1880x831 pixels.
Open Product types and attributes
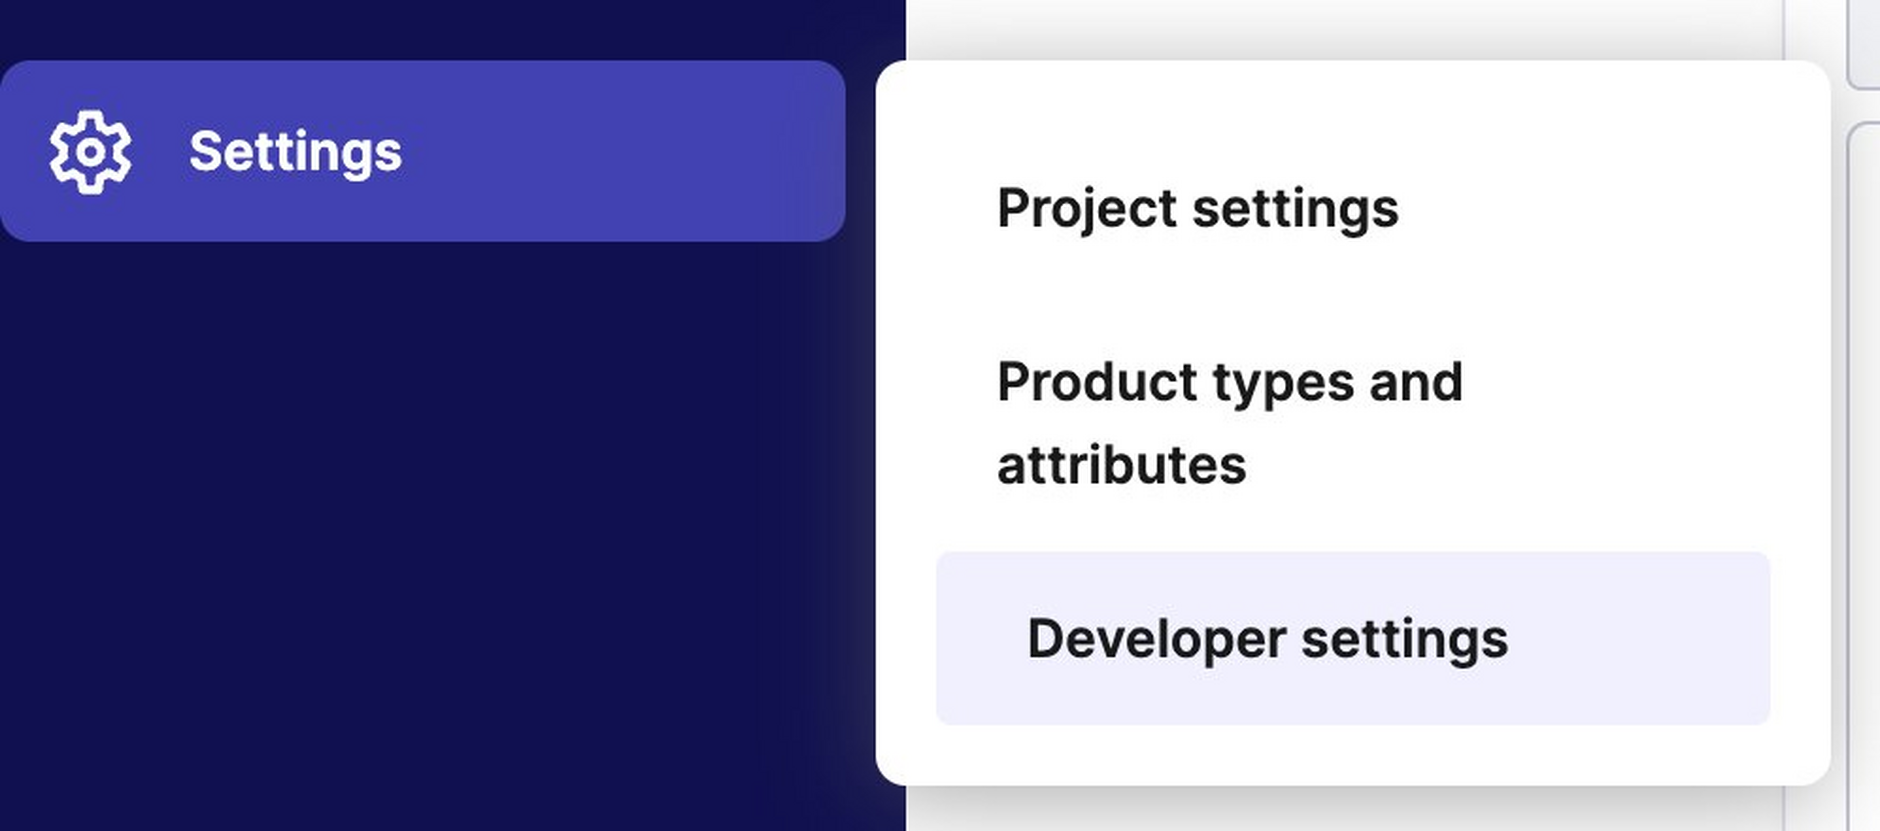click(1229, 423)
